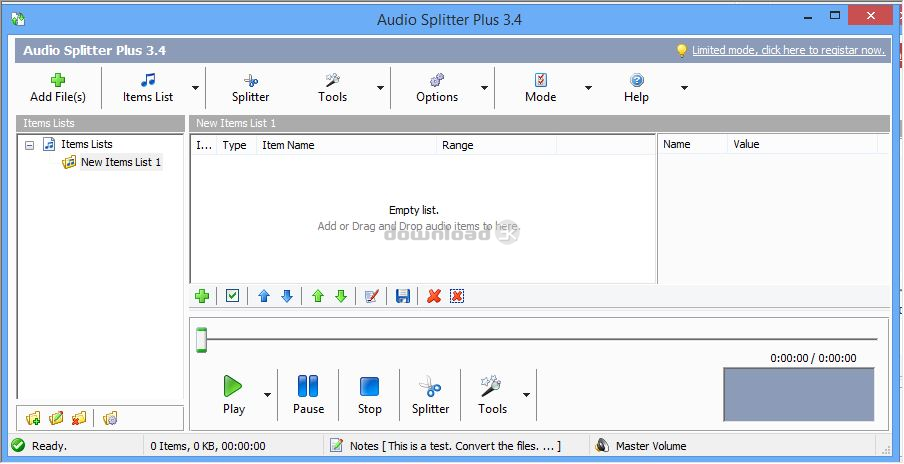Click the 'Master Volume' status bar label

[x=651, y=446]
